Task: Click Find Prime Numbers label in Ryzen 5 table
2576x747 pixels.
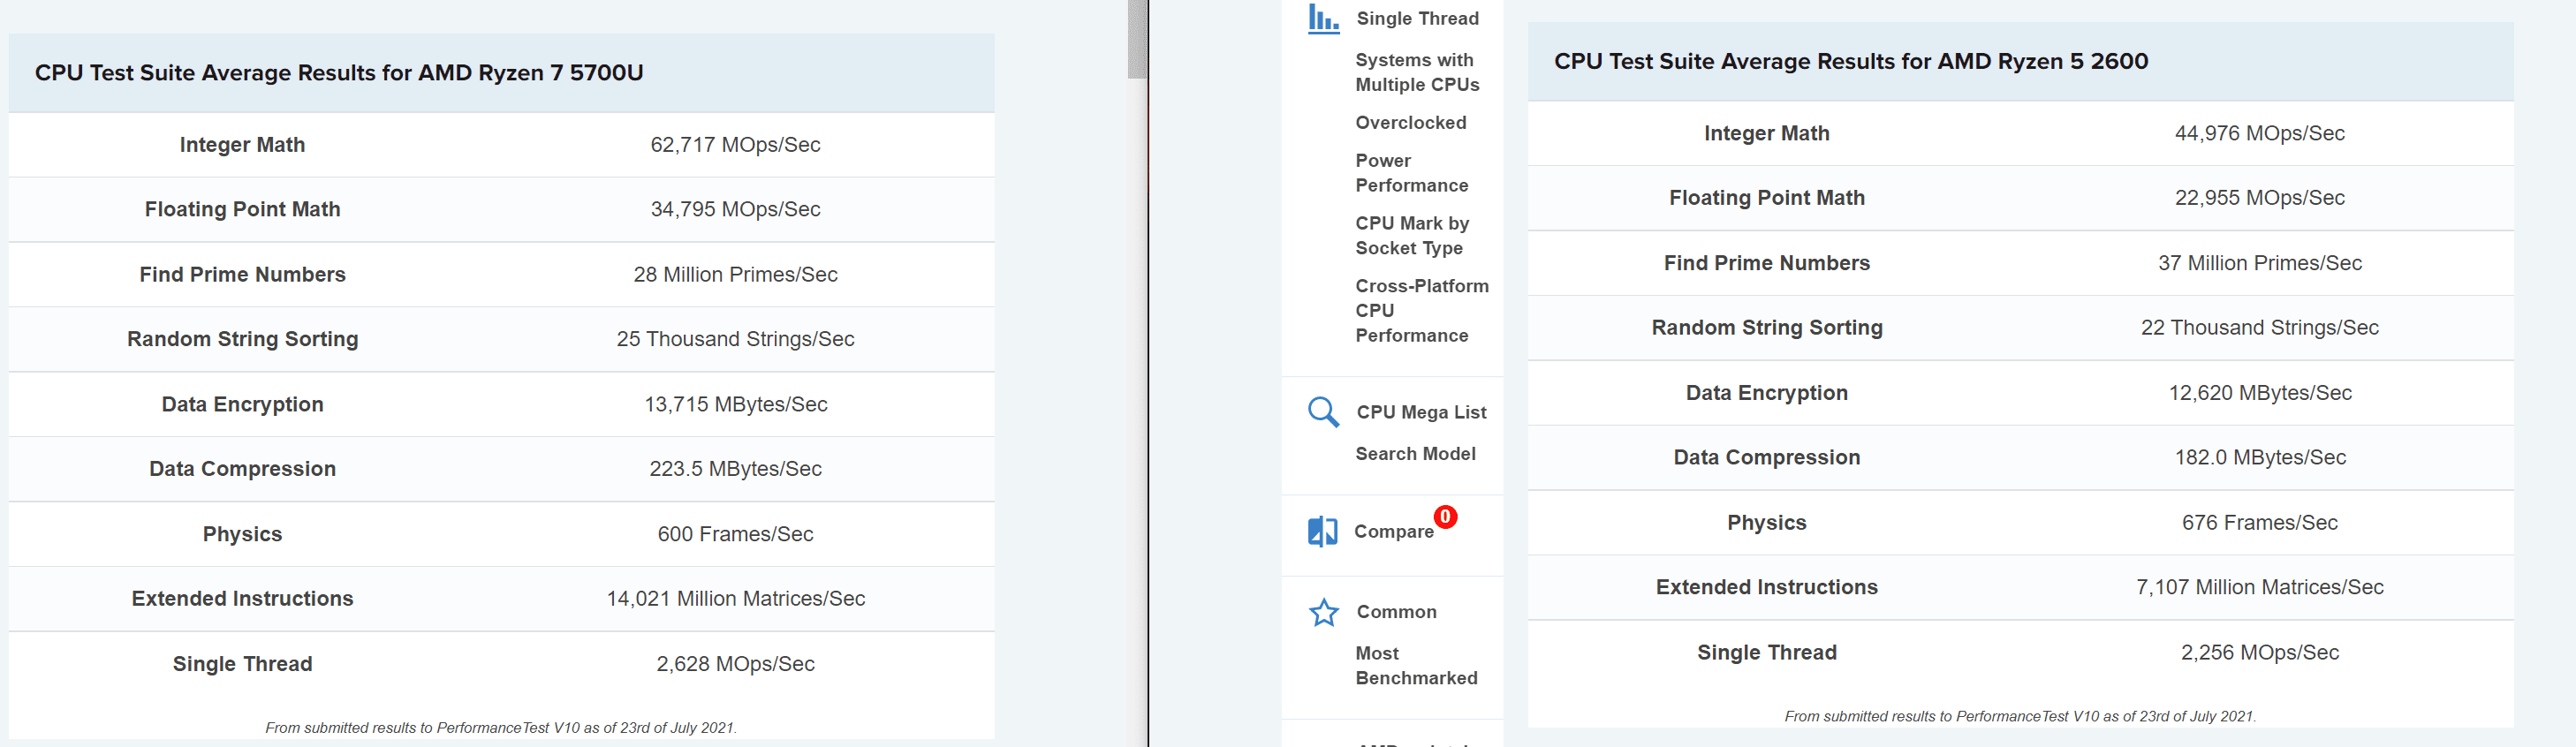Action: tap(1766, 263)
